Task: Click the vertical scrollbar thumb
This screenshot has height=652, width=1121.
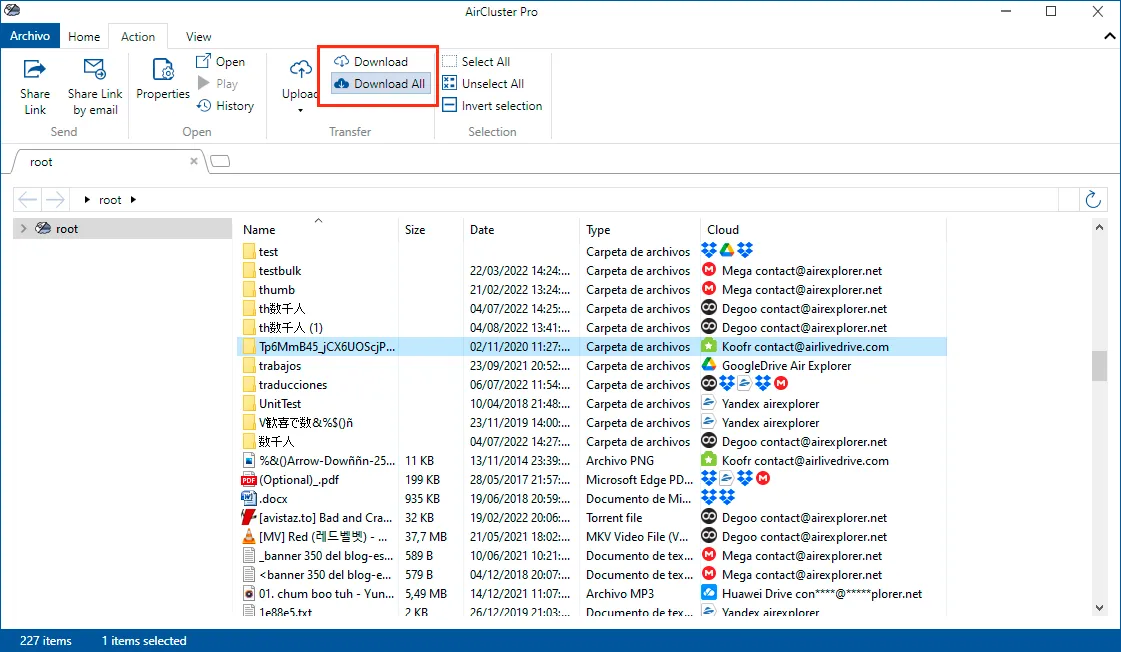Action: coord(1100,366)
